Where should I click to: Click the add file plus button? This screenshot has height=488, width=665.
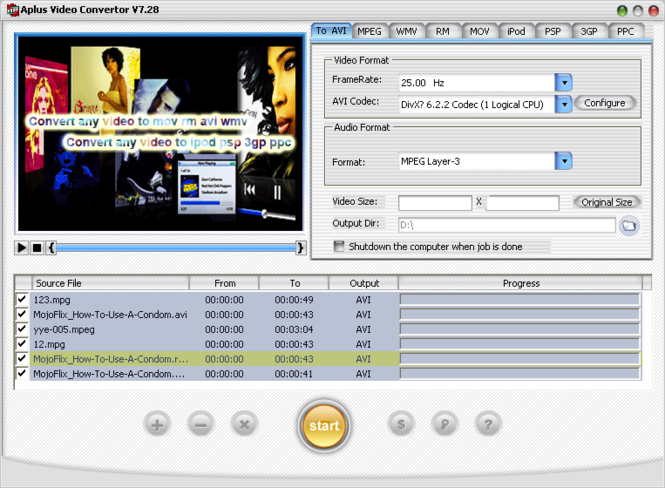coord(157,424)
